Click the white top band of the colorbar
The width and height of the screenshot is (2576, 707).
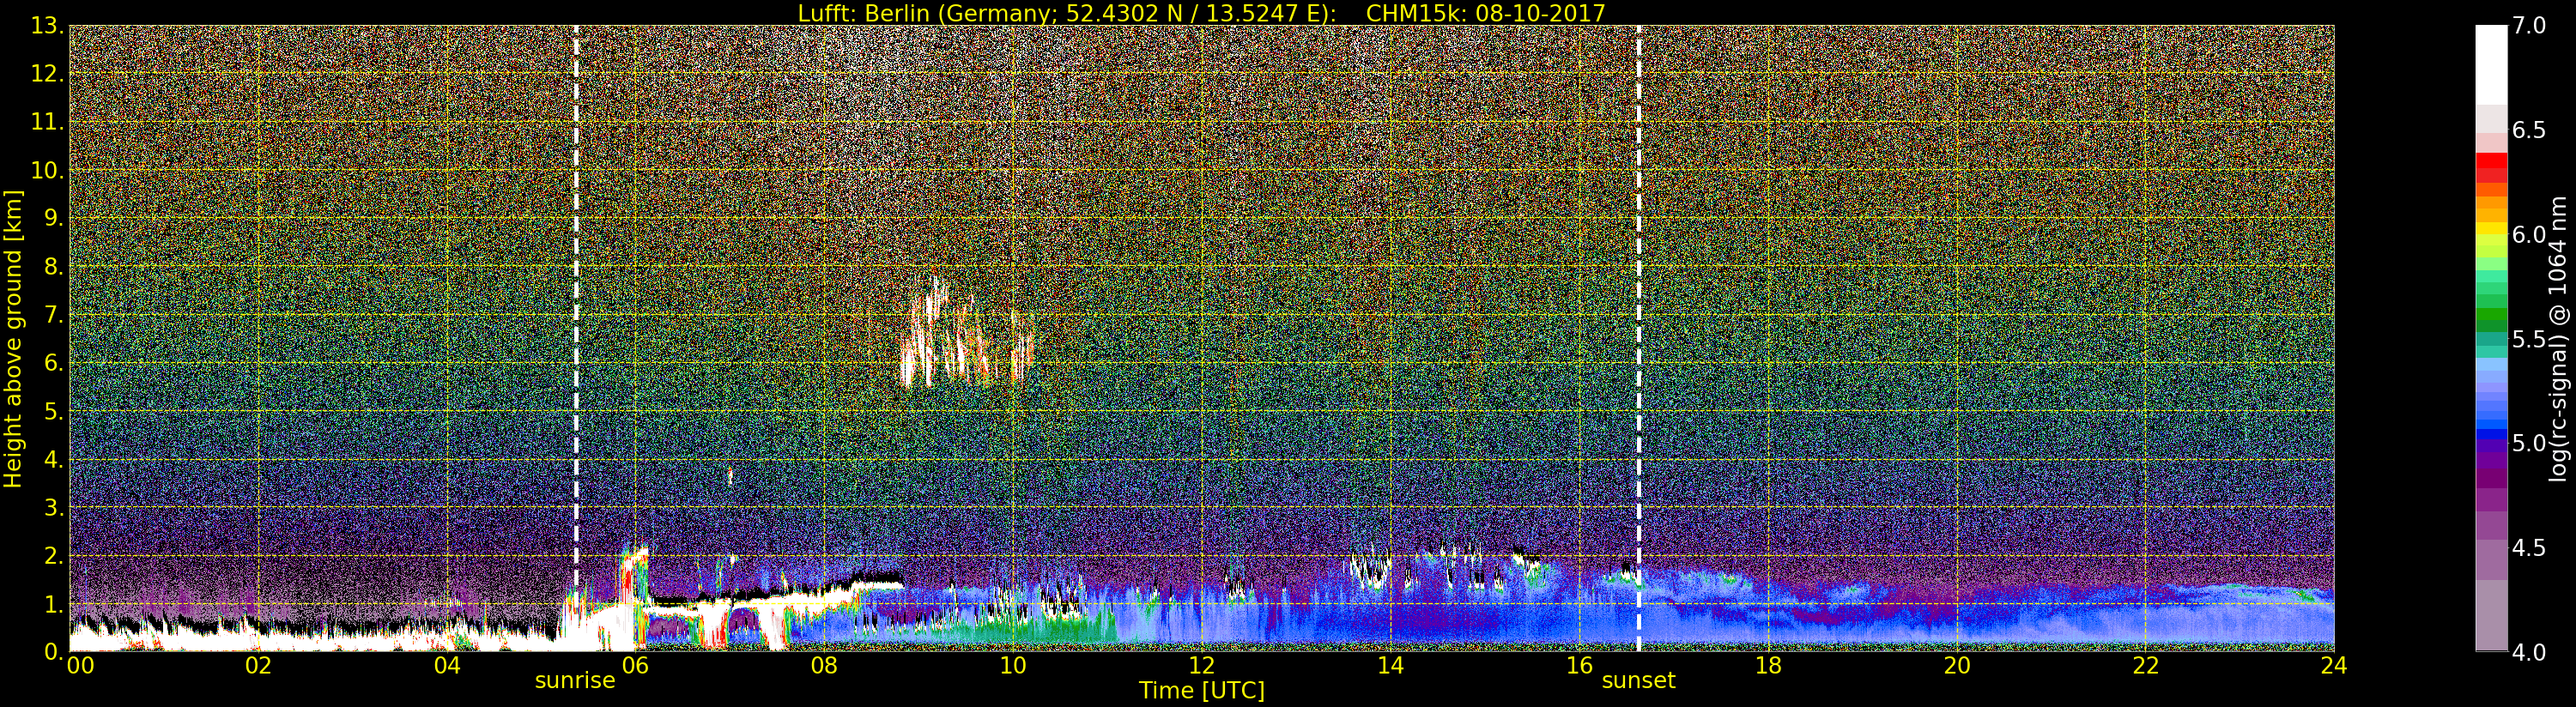[2491, 65]
